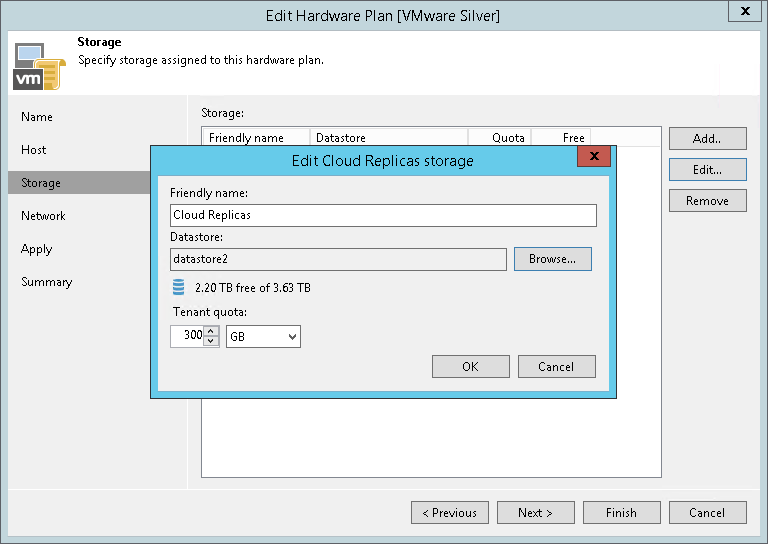Remove the selected storage

click(x=708, y=201)
